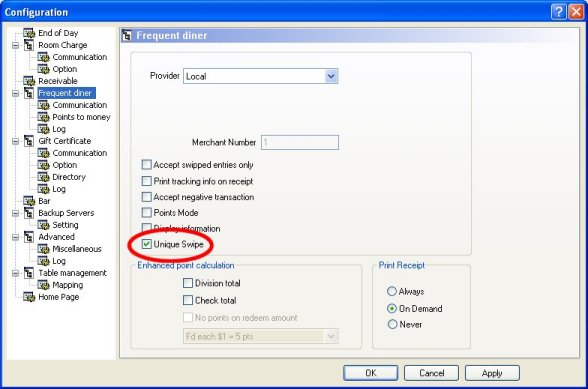The image size is (588, 389).
Task: Check Accept negative transaction option
Action: pos(147,197)
